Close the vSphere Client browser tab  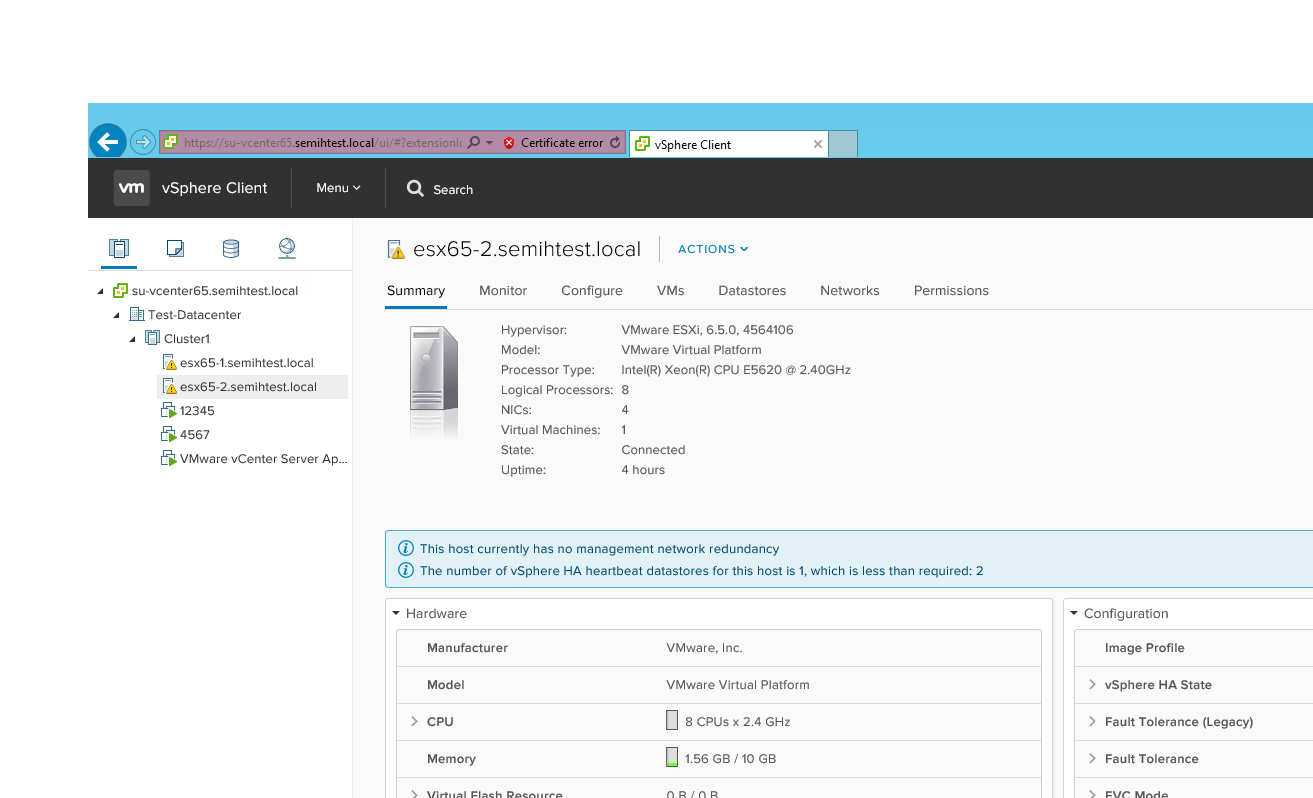818,144
